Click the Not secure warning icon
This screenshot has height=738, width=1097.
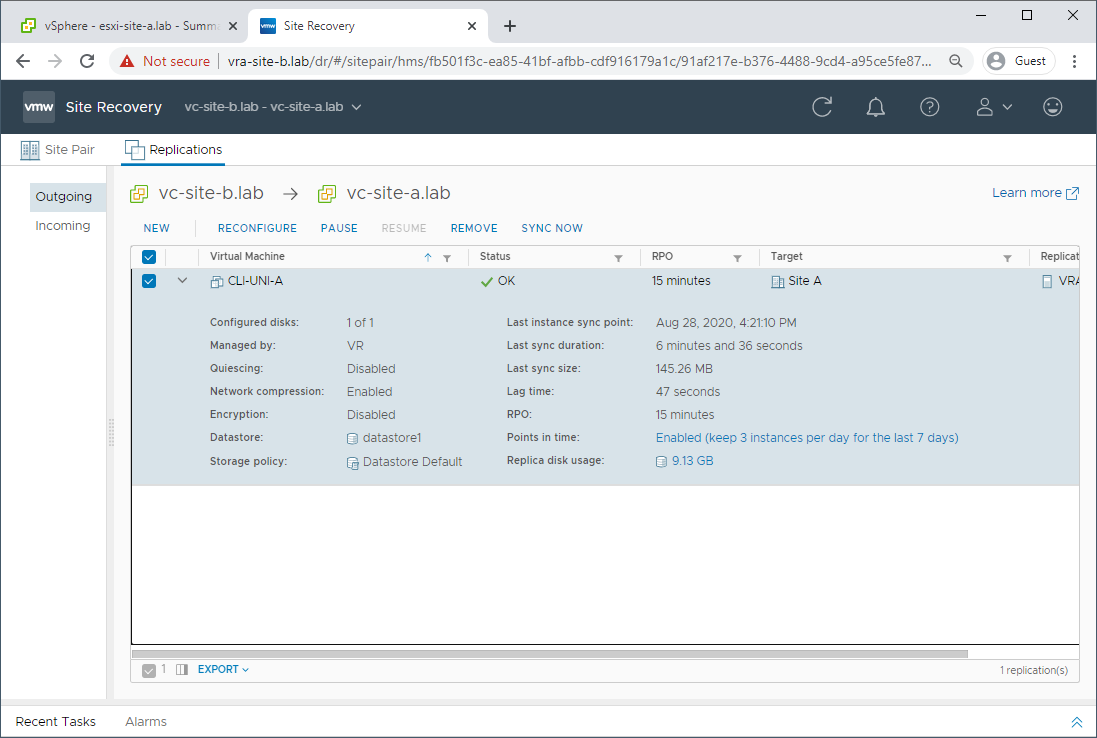coord(127,61)
